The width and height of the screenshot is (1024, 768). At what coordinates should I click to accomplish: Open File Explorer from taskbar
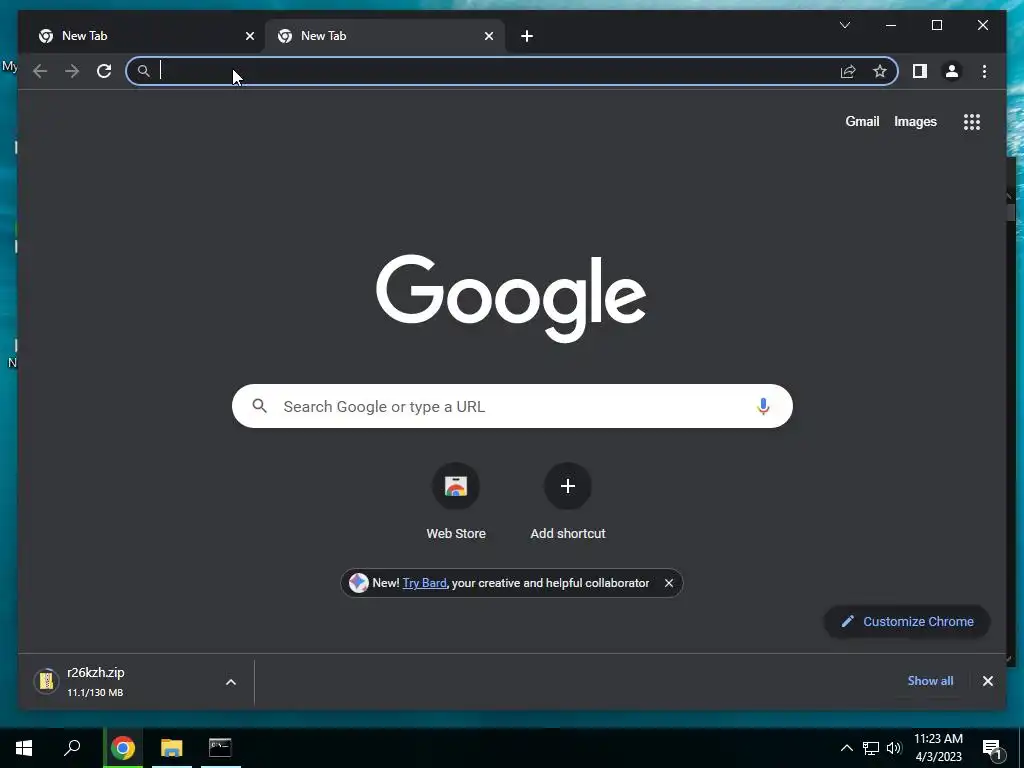pos(172,748)
